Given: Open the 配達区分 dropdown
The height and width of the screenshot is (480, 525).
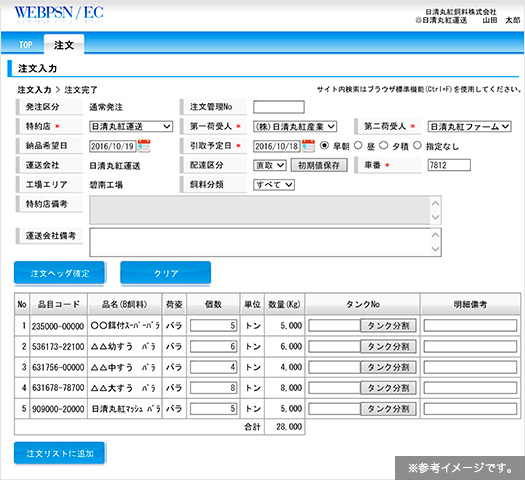Looking at the screenshot, I should click(270, 165).
